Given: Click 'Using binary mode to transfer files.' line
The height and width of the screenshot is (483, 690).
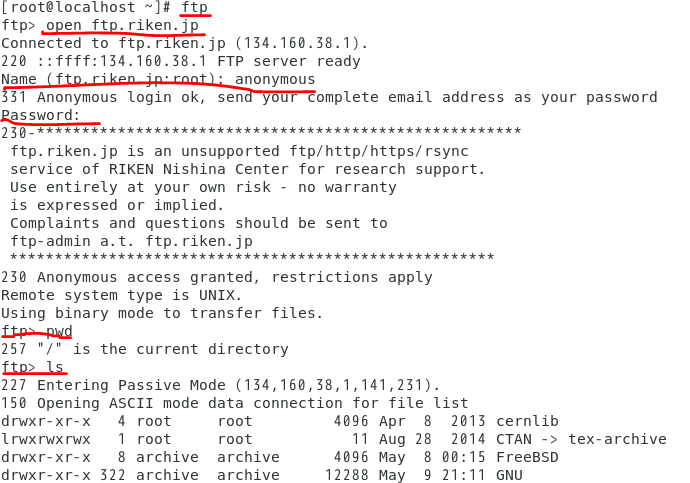Looking at the screenshot, I should coord(162,313).
